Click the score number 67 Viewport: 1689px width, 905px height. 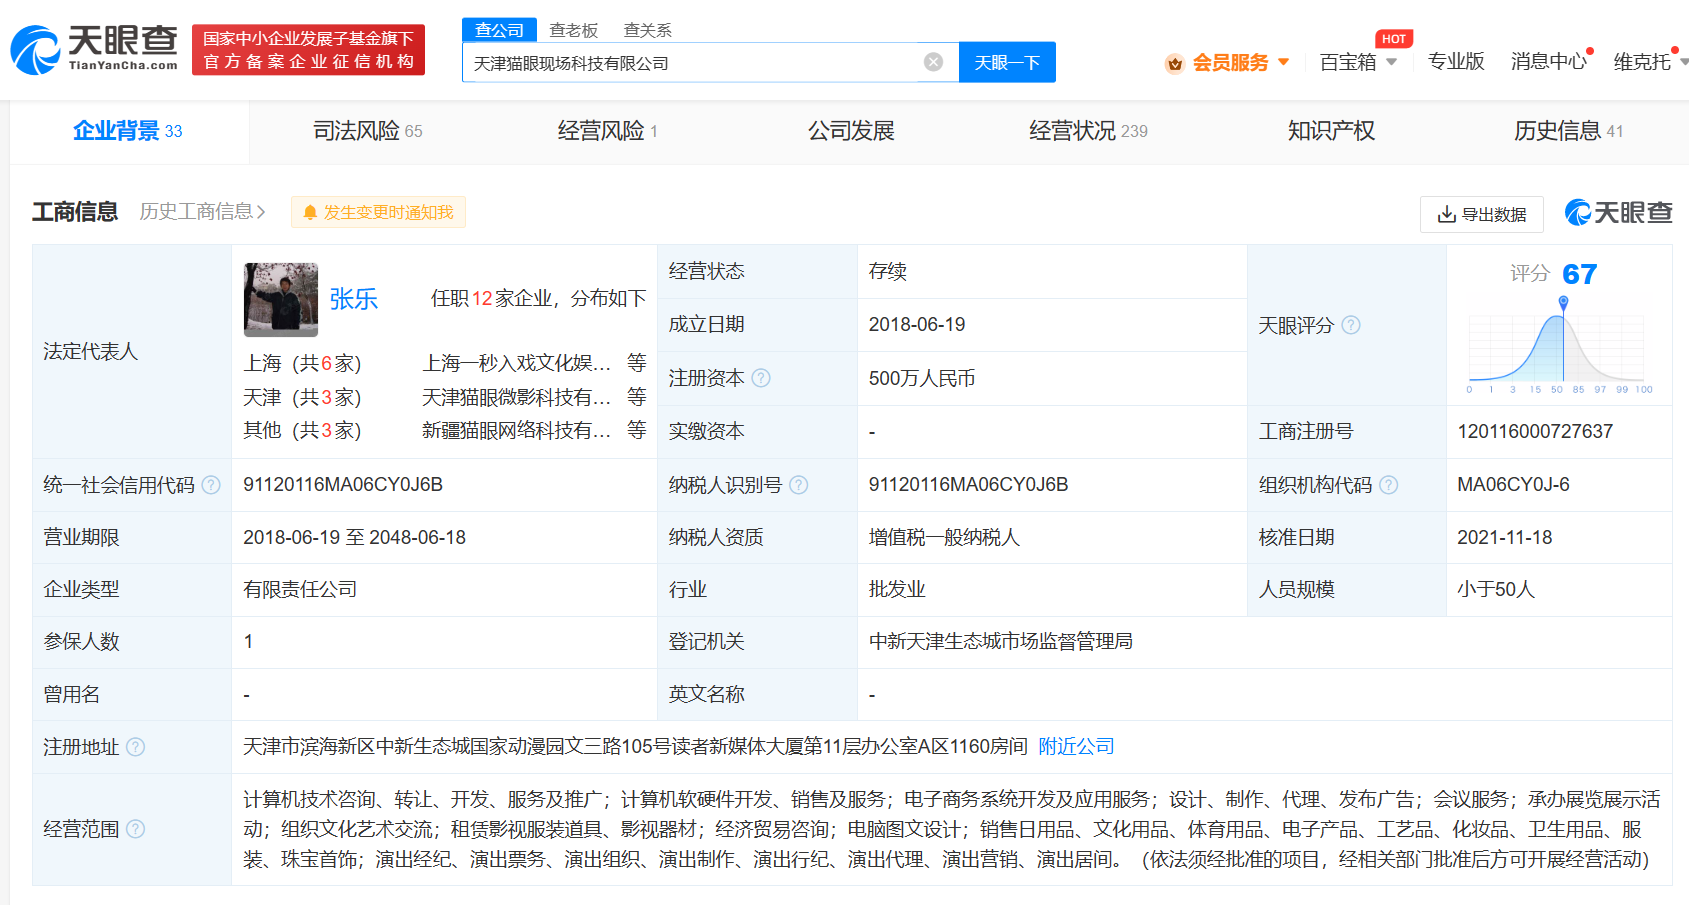(x=1579, y=274)
